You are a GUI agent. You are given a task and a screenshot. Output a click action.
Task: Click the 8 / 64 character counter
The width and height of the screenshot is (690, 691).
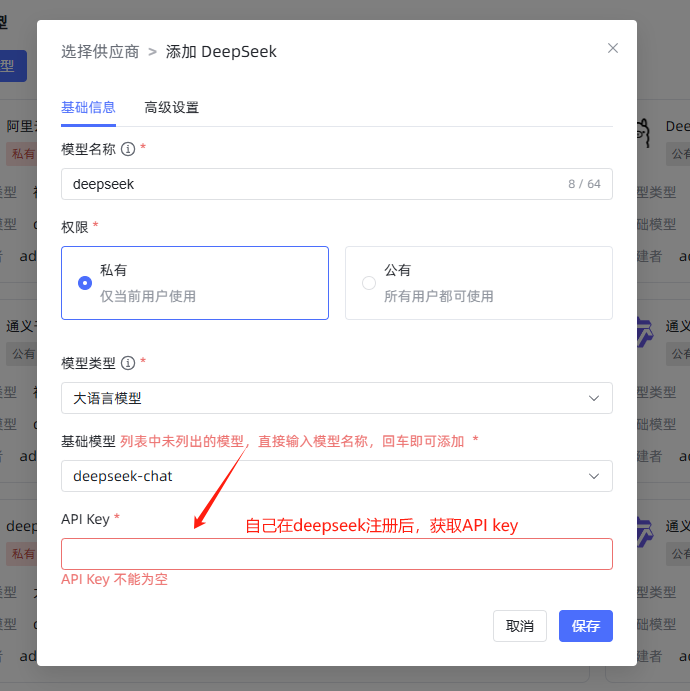[584, 184]
